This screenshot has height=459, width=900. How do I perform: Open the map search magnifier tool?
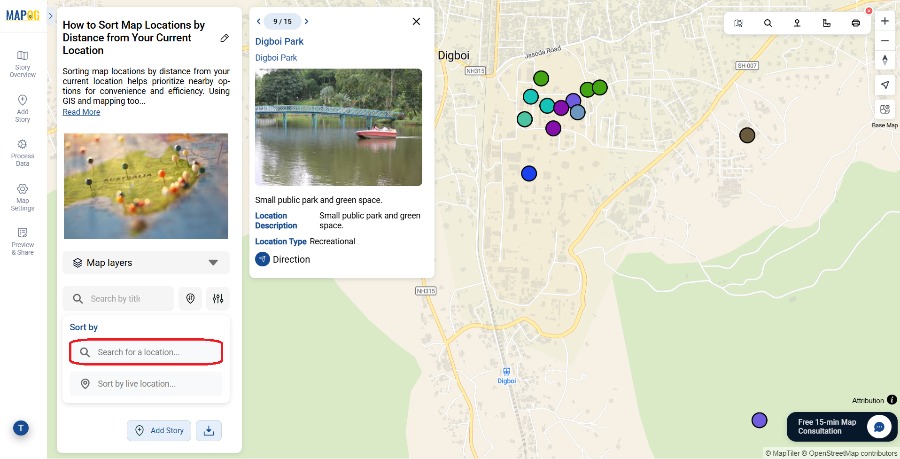coord(768,23)
